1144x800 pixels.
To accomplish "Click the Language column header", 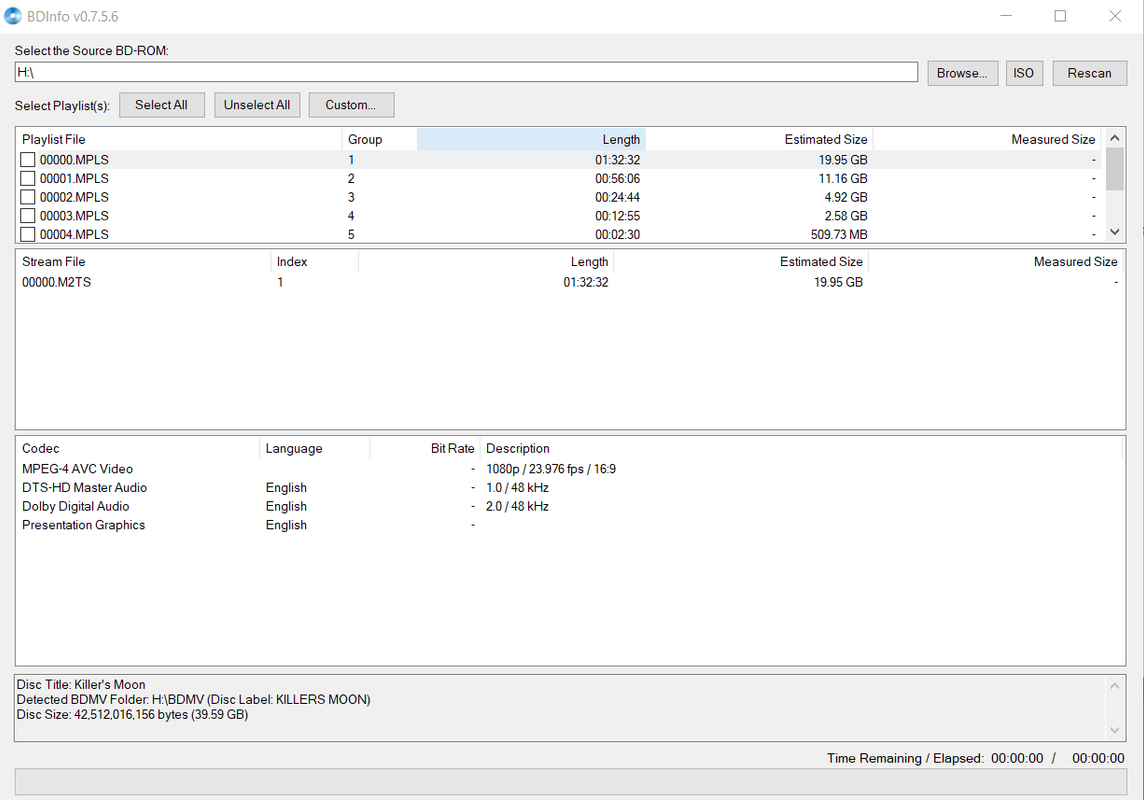I will point(314,448).
